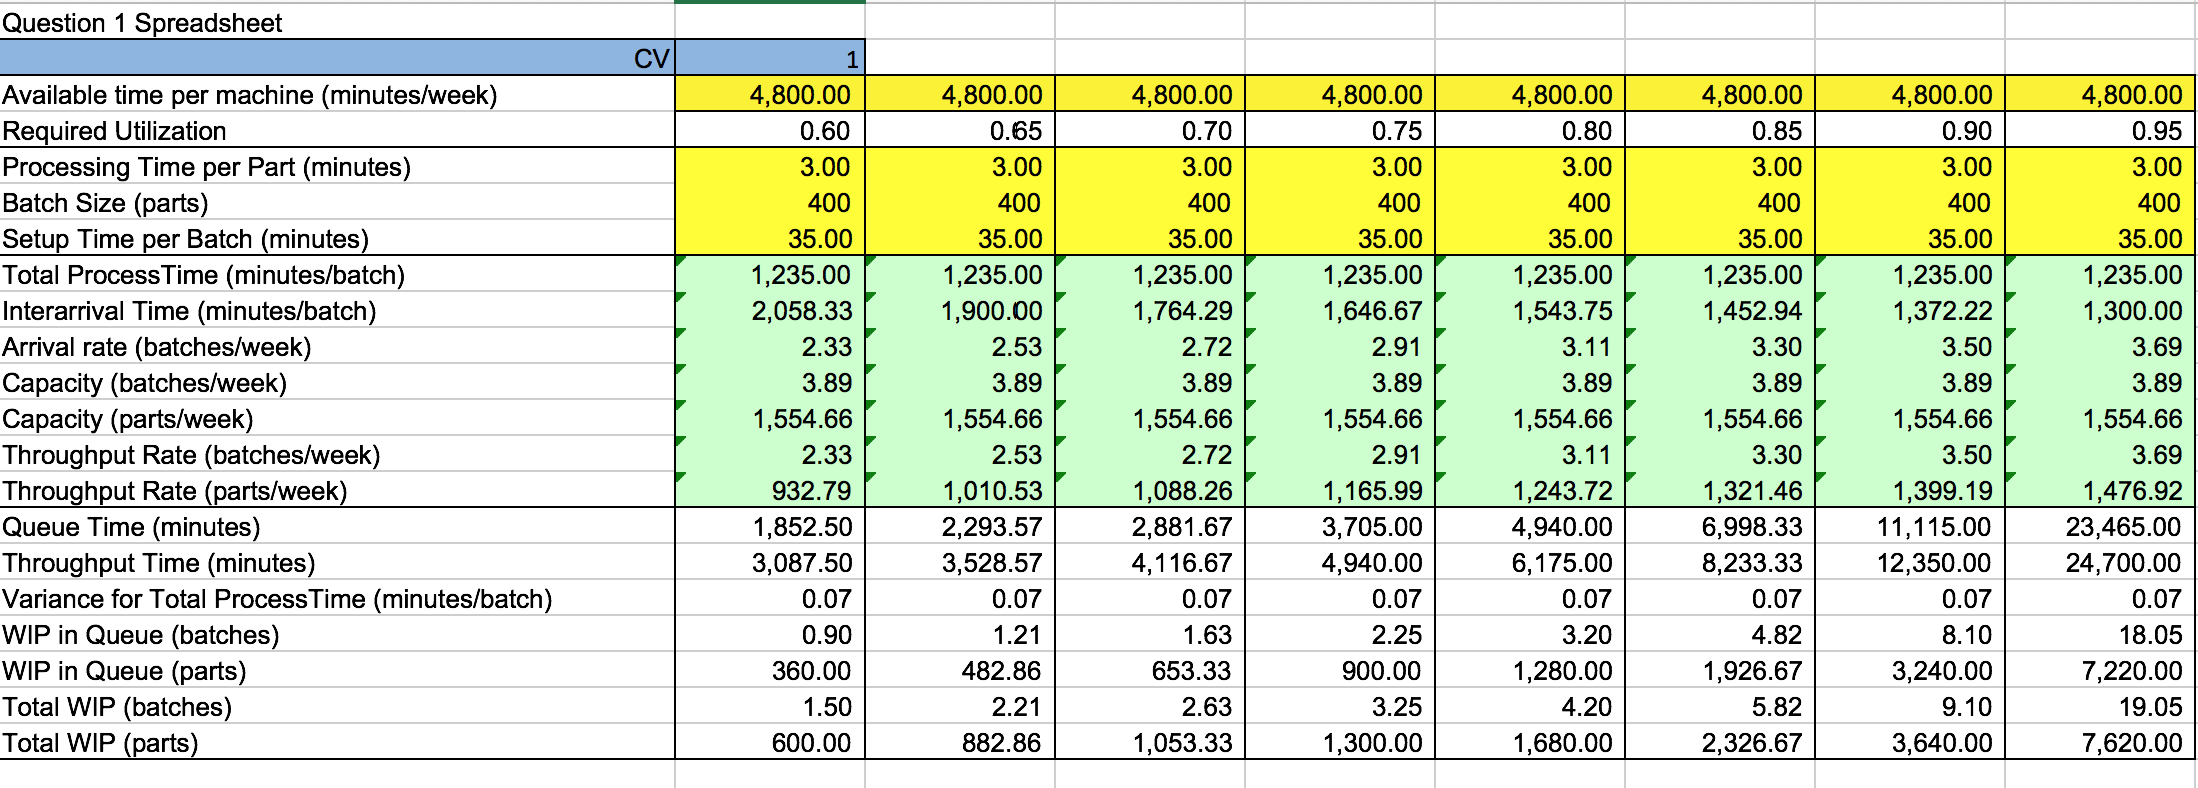This screenshot has width=2198, height=788.
Task: Select the 'Batch Size (parts)' label
Action: pyautogui.click(x=105, y=203)
